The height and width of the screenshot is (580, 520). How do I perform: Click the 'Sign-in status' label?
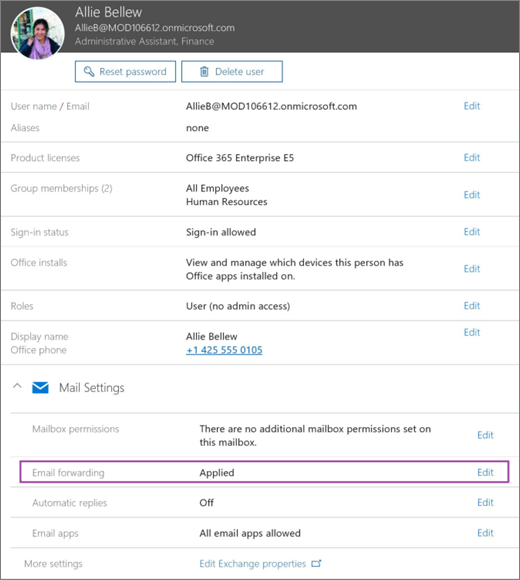pos(40,232)
